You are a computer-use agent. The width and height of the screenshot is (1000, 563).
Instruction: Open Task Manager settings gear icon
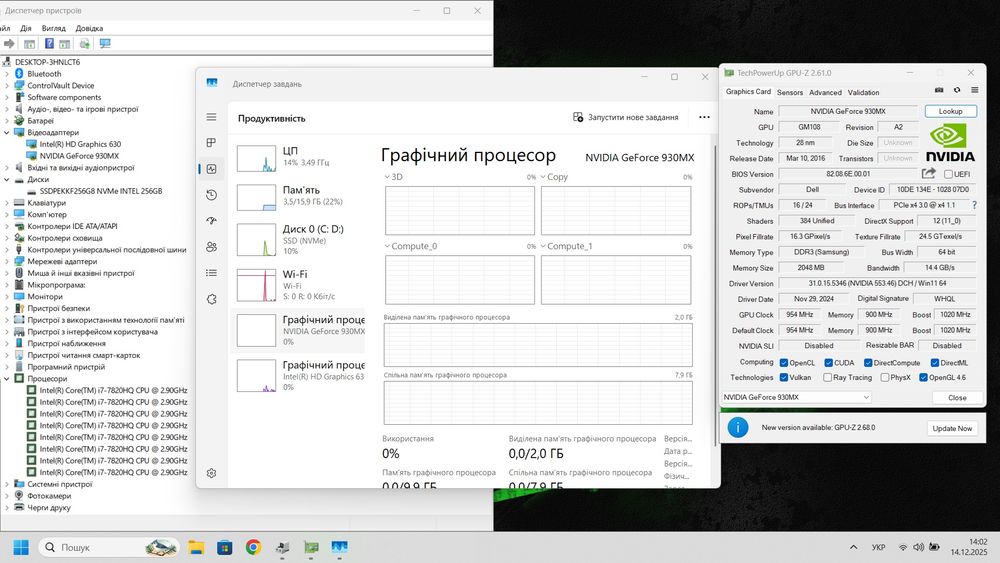211,473
